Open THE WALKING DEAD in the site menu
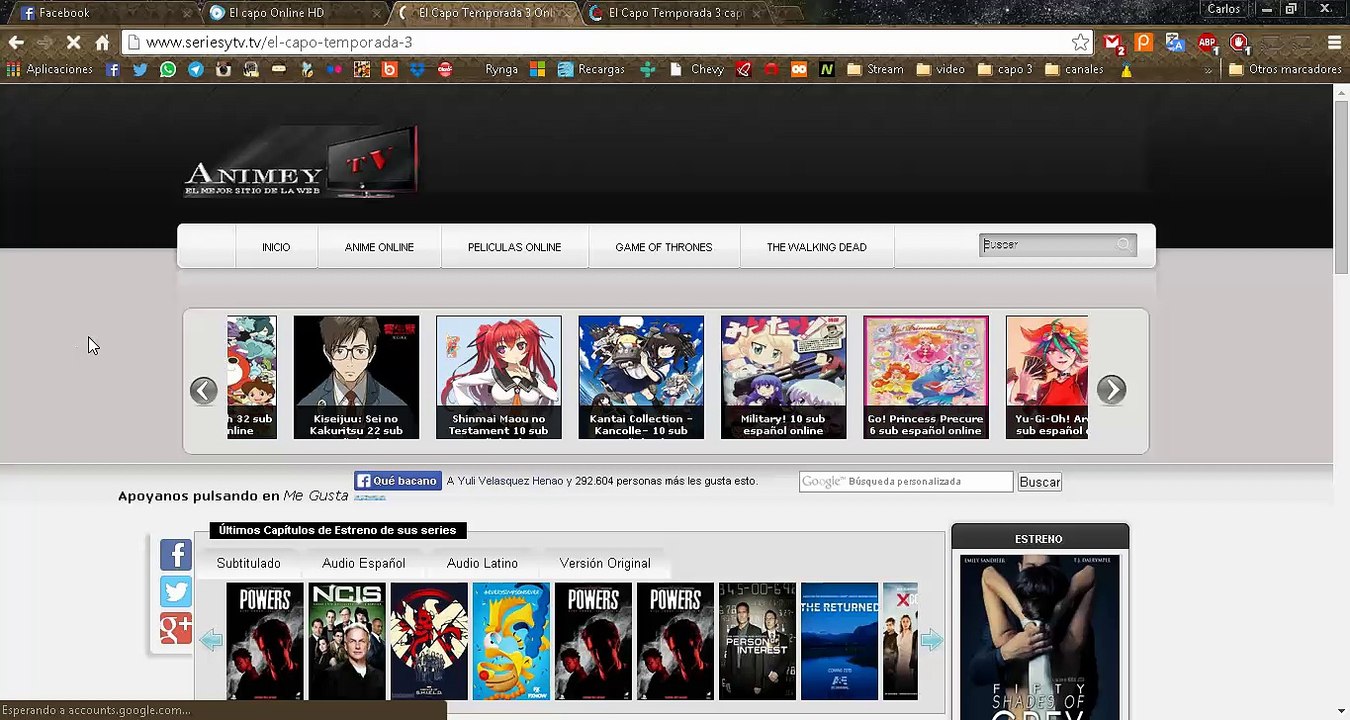The image size is (1350, 720). tap(817, 247)
